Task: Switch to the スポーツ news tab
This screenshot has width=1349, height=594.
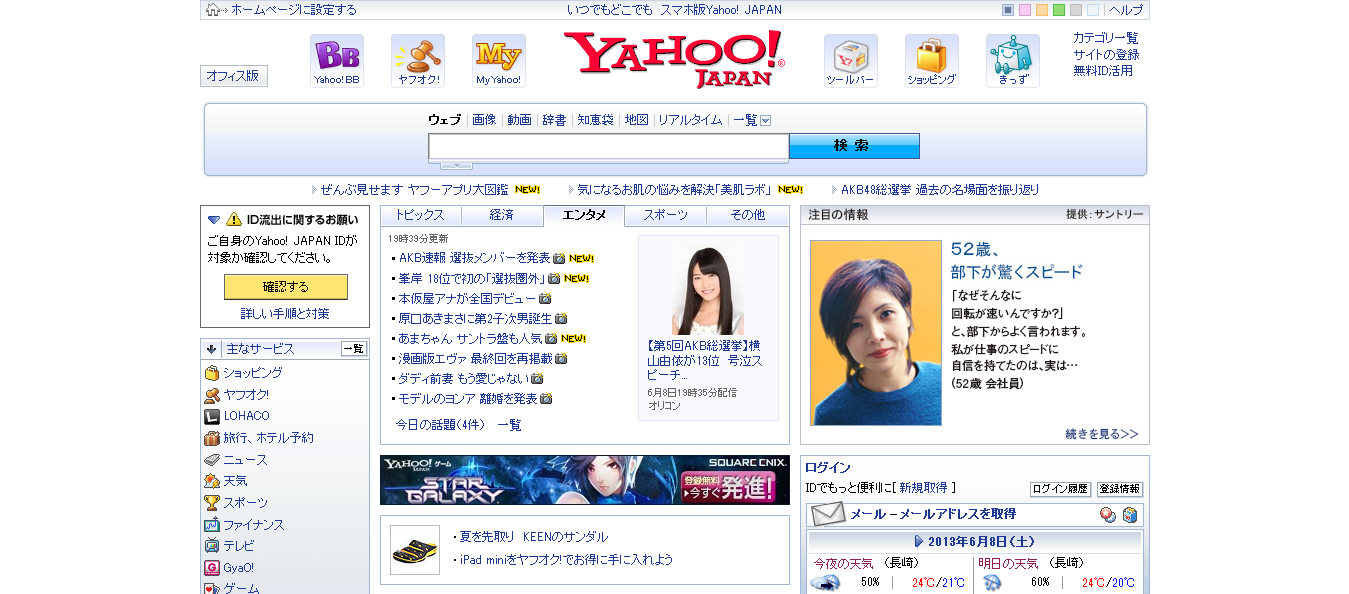Action: click(666, 215)
